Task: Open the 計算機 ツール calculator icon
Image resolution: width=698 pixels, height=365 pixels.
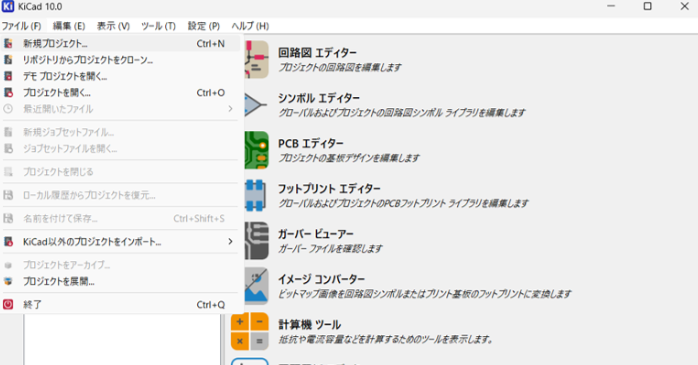Action: (x=250, y=332)
